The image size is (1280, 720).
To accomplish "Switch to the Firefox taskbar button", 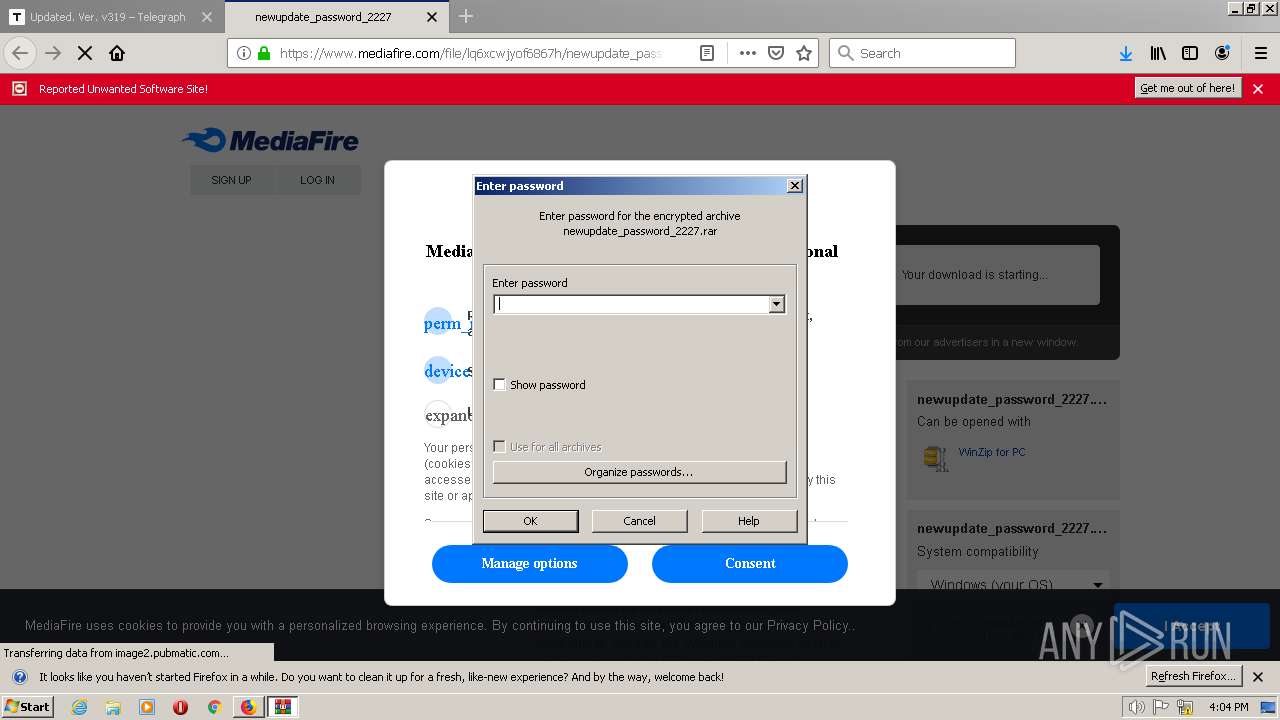I will (x=248, y=707).
